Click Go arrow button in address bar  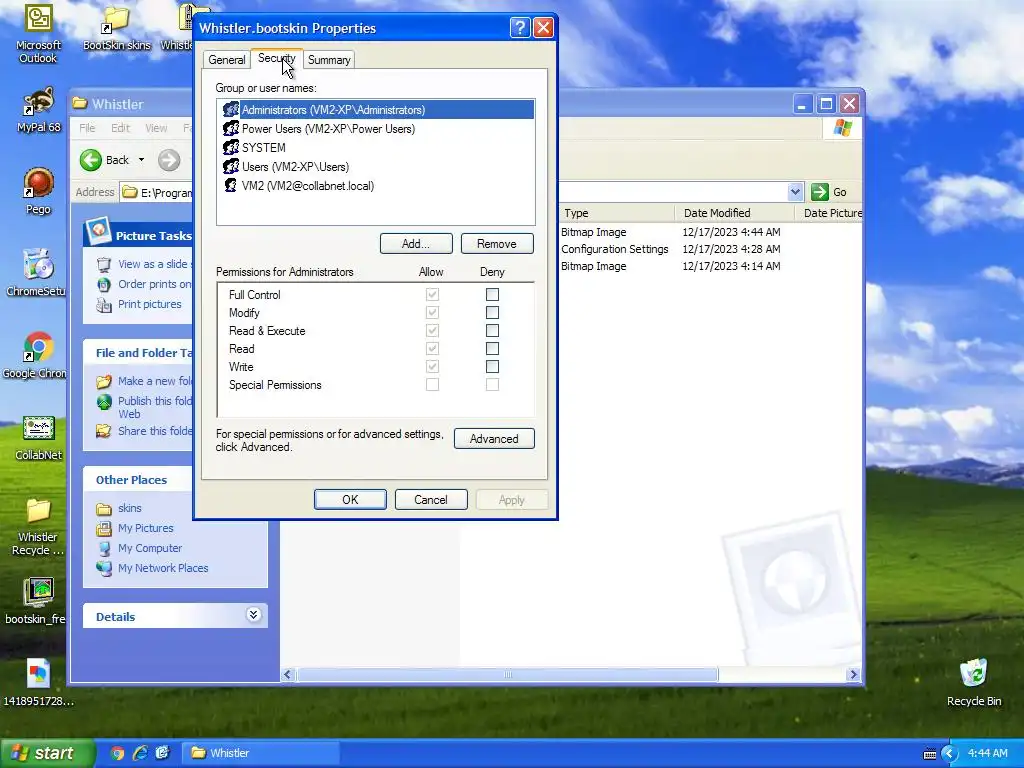pos(820,192)
